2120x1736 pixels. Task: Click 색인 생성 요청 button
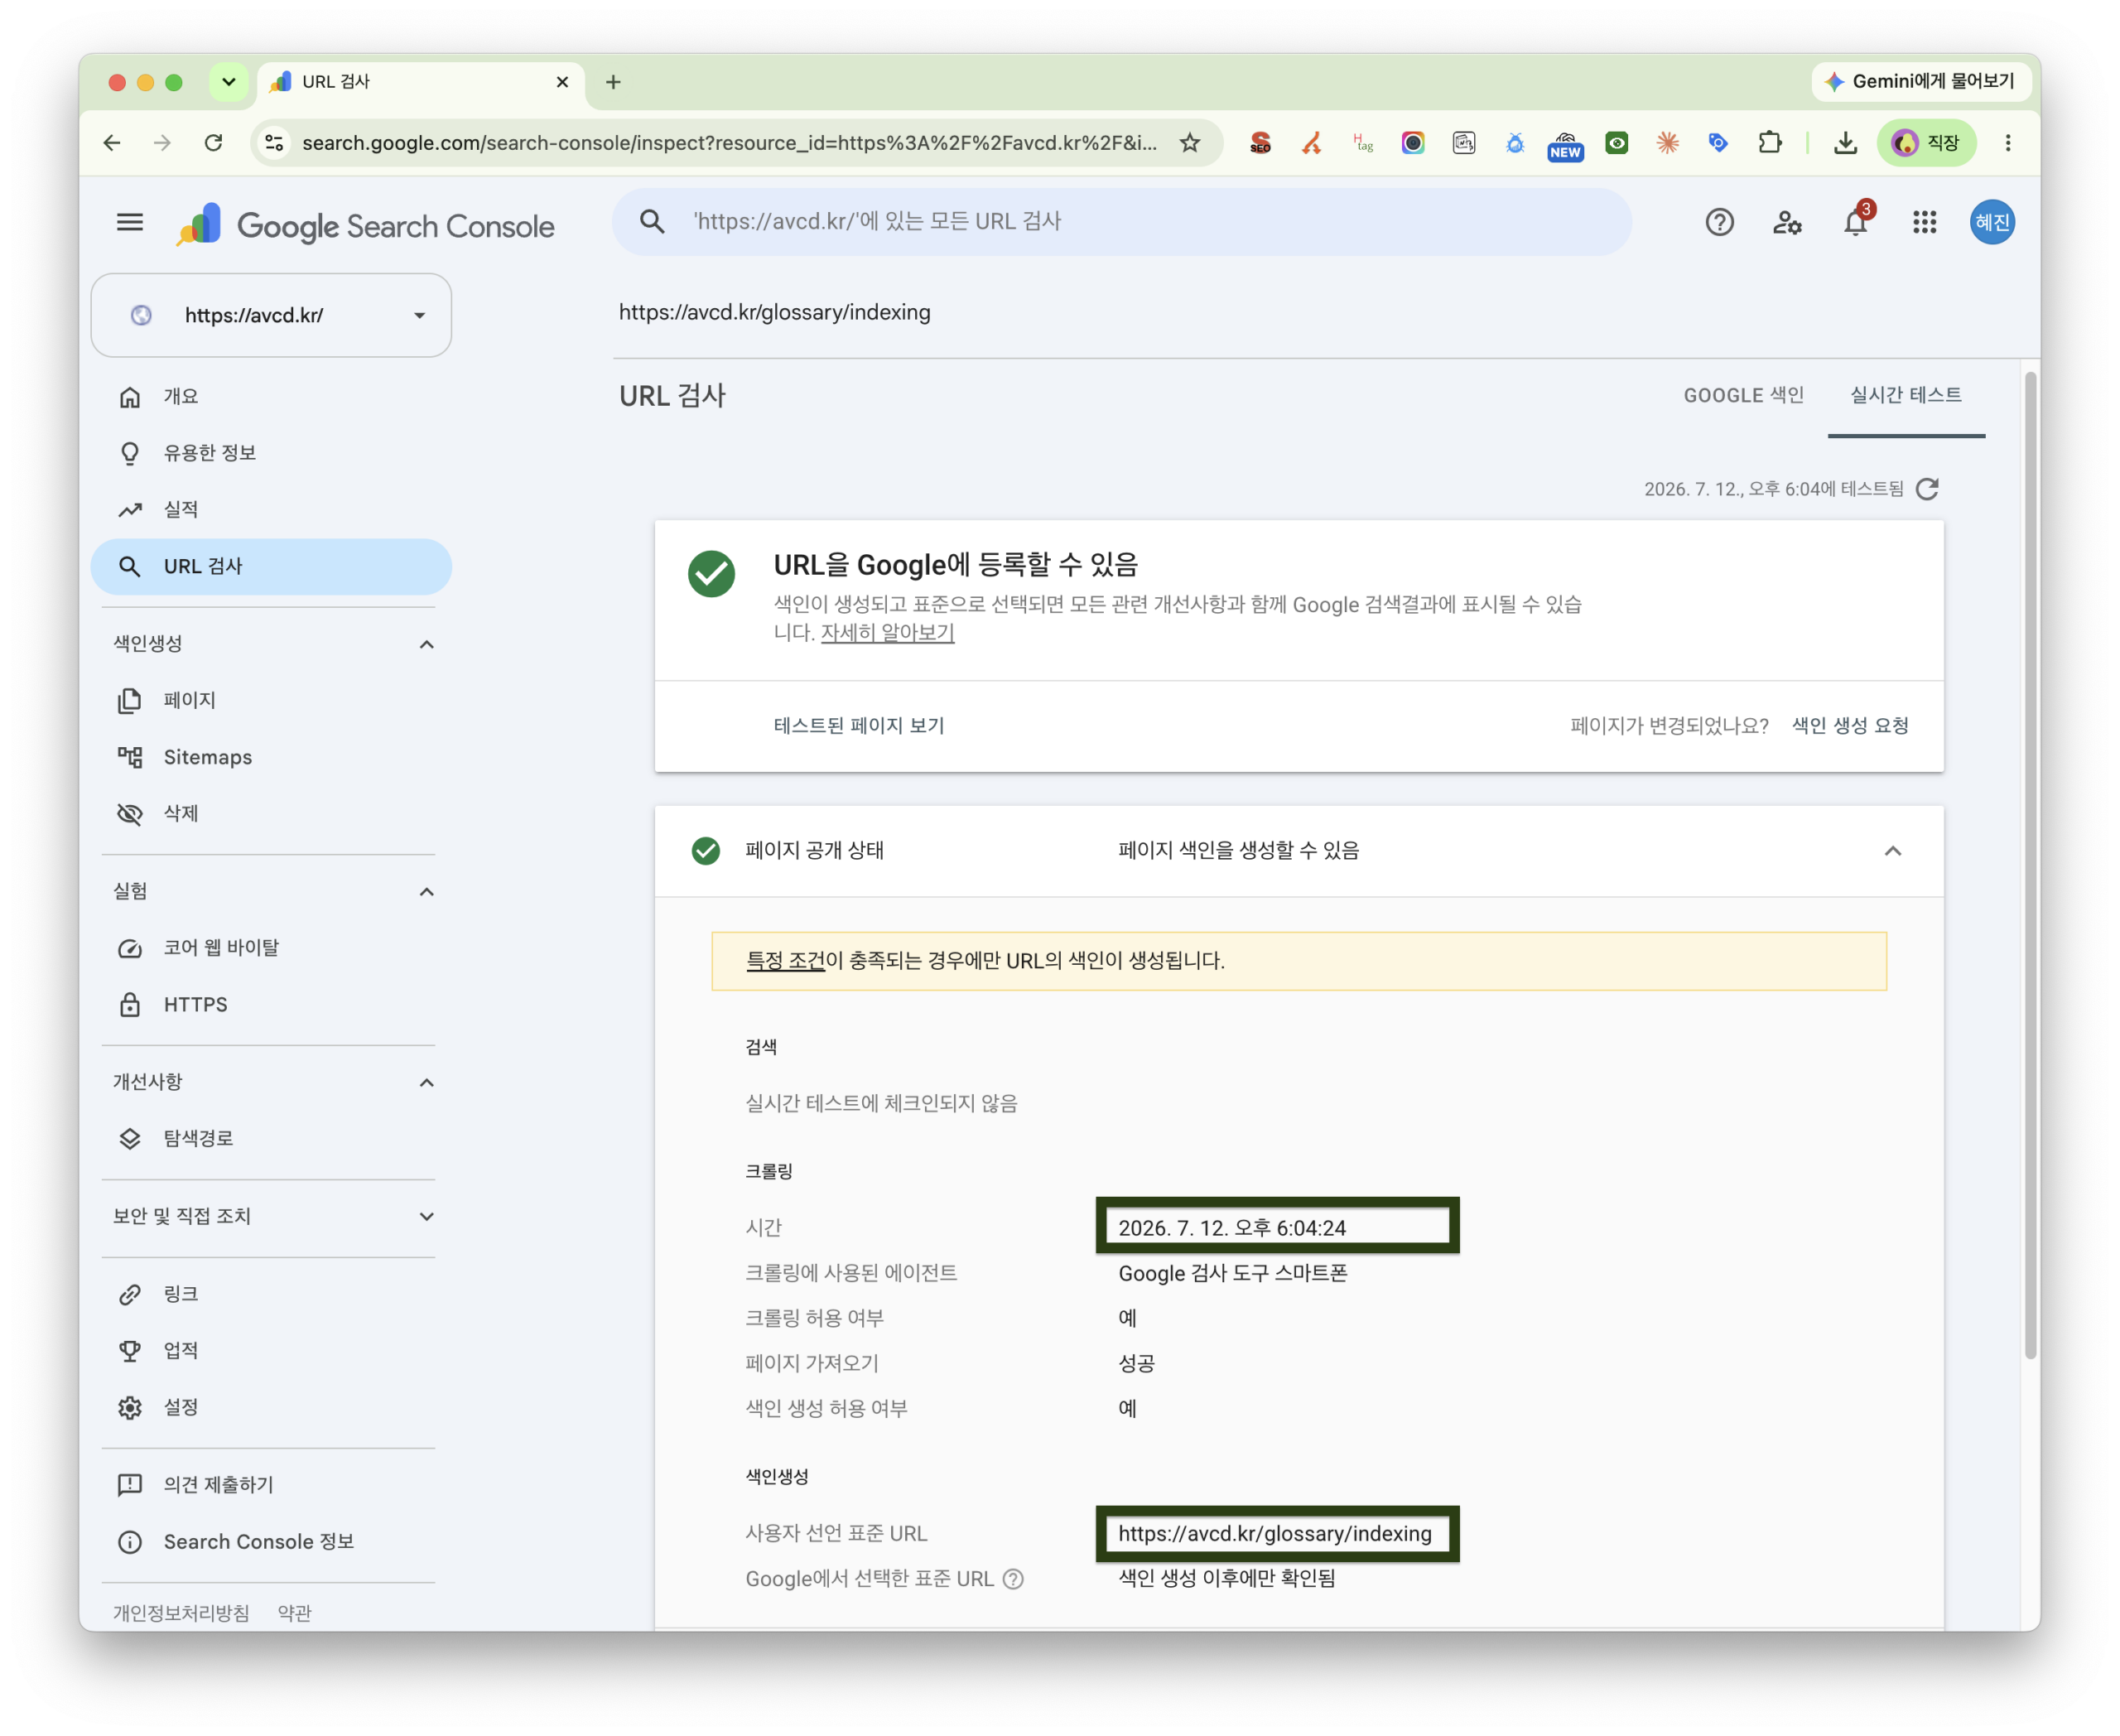click(x=1849, y=725)
